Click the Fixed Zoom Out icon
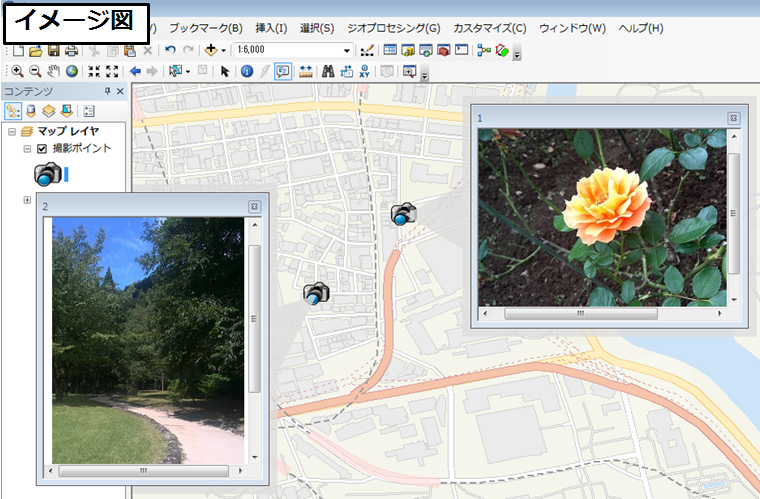 112,72
